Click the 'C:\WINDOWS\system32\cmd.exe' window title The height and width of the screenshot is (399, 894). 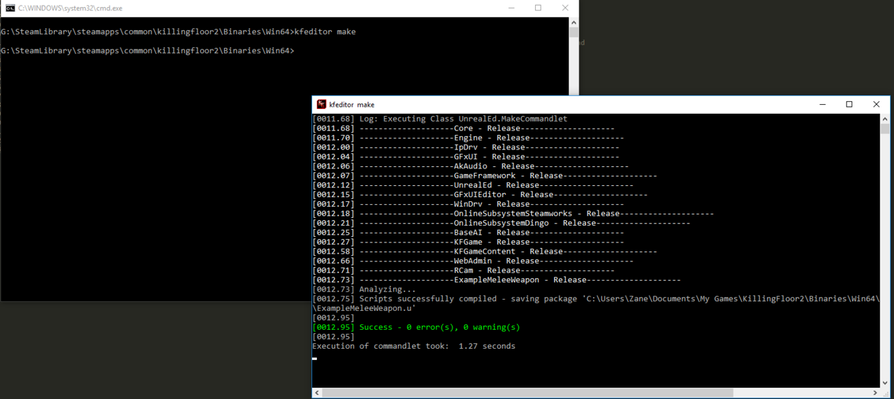click(70, 8)
